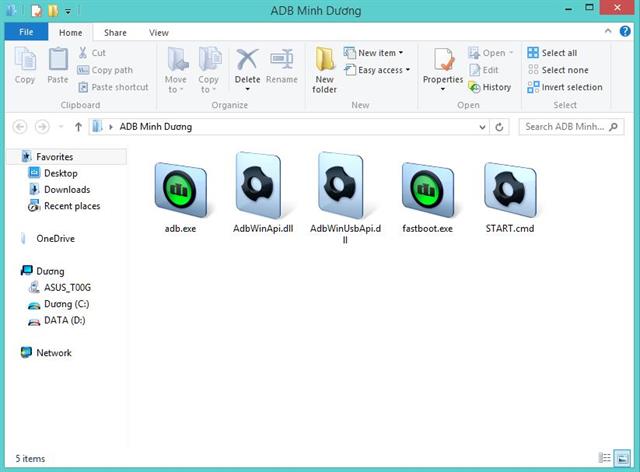Click the Cut scissors command
This screenshot has height=472, width=640.
point(91,53)
